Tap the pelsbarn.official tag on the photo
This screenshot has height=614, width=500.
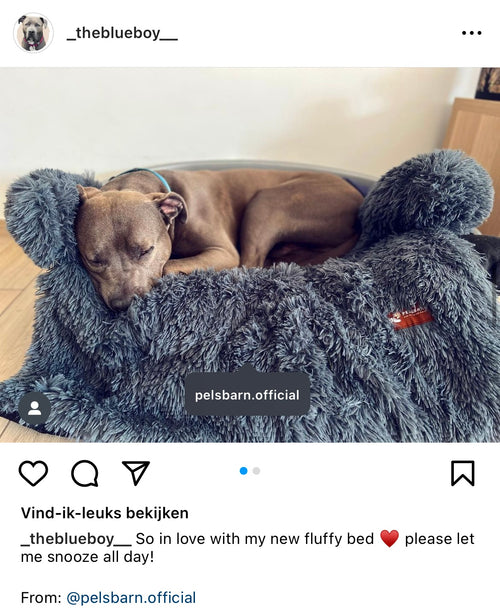point(247,395)
